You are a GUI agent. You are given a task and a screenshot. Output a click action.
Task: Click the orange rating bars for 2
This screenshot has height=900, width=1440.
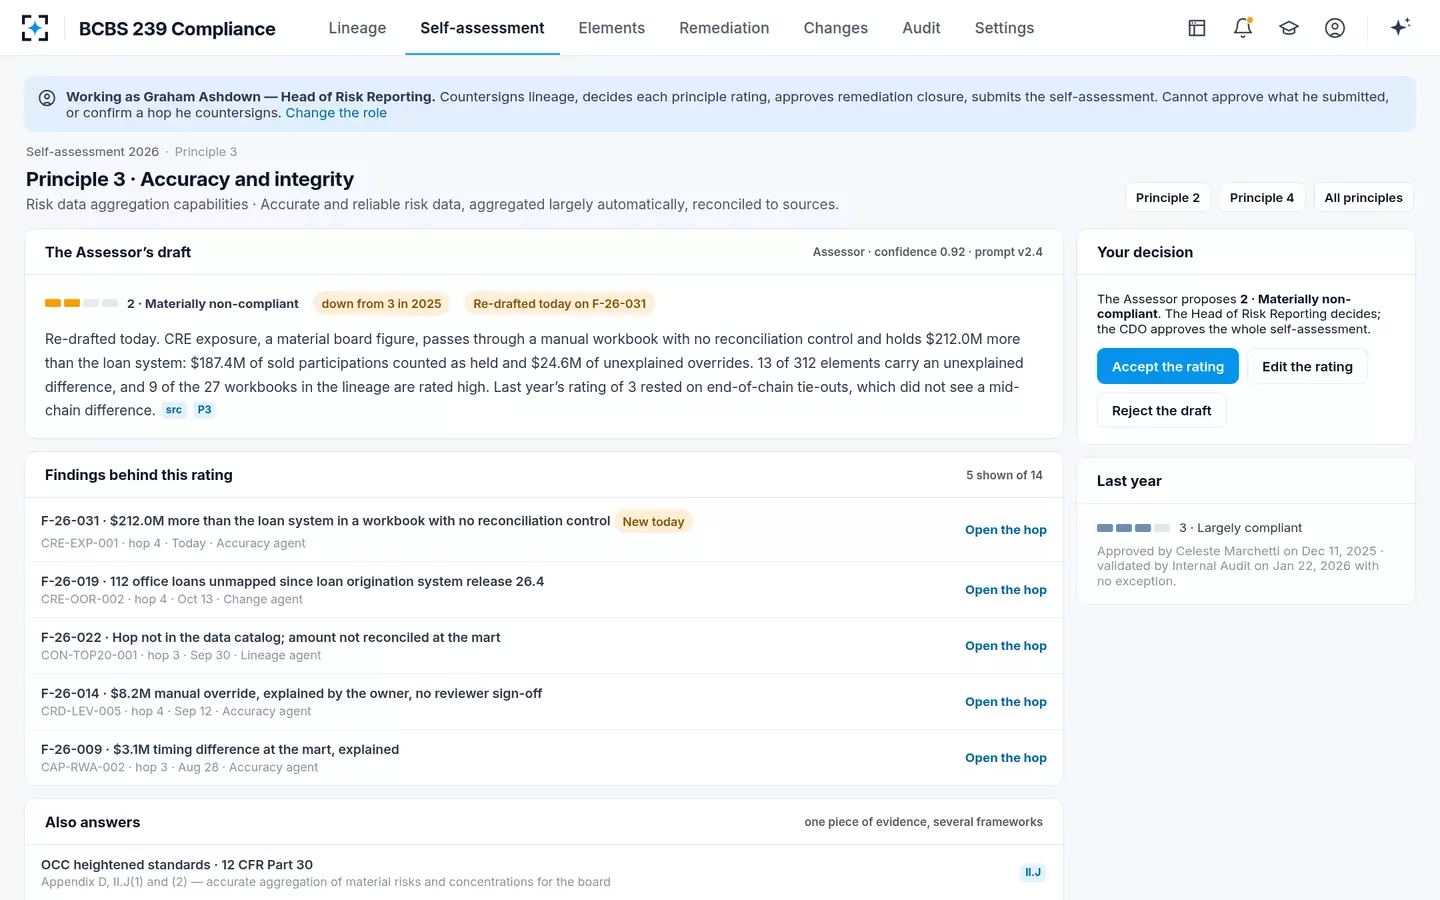point(81,303)
